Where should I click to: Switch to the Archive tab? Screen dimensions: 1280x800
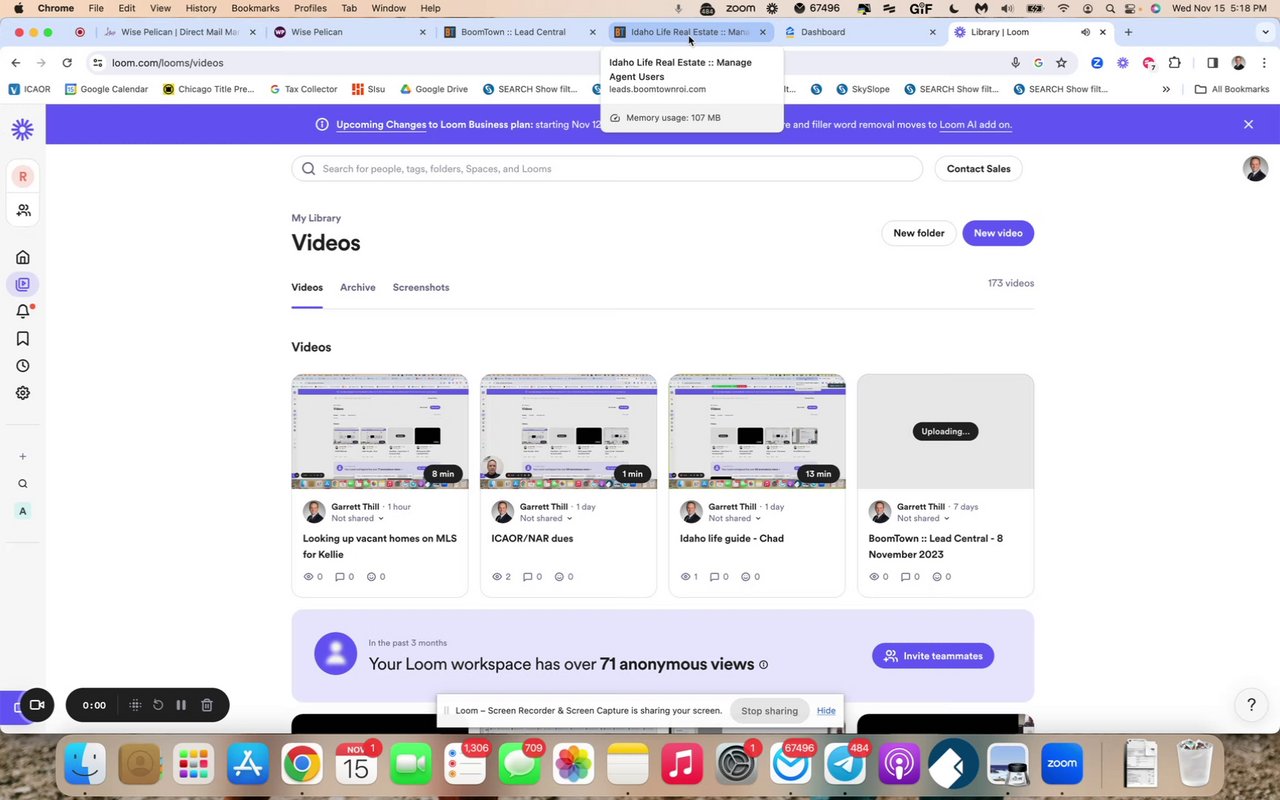[358, 287]
